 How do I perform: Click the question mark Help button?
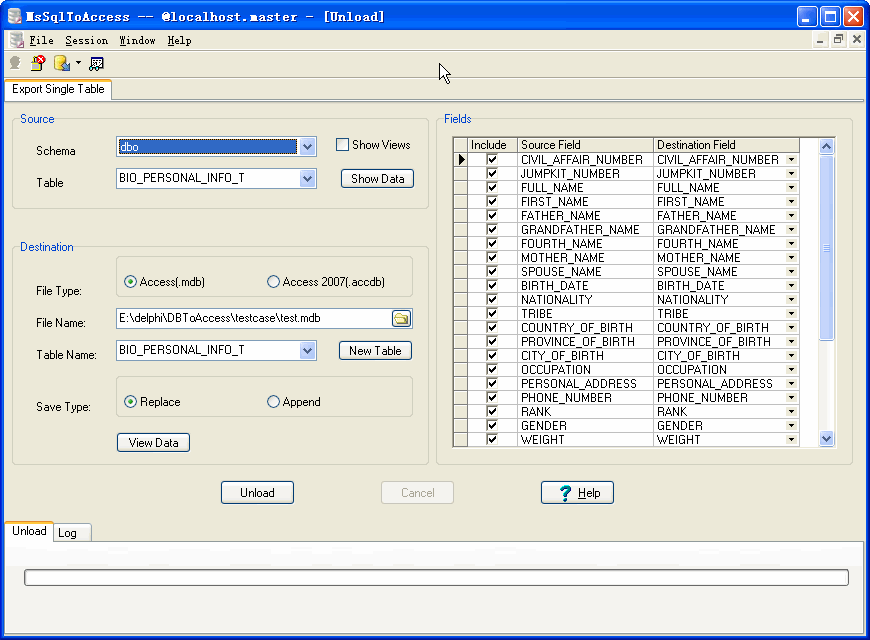point(577,493)
